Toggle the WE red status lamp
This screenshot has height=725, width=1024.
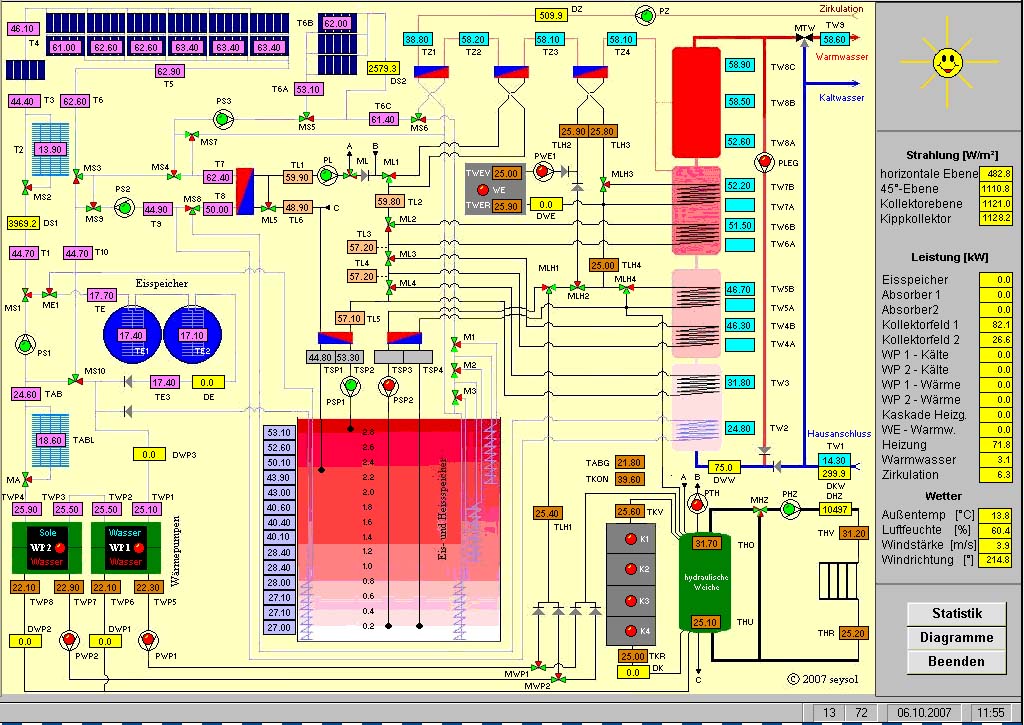tap(482, 190)
